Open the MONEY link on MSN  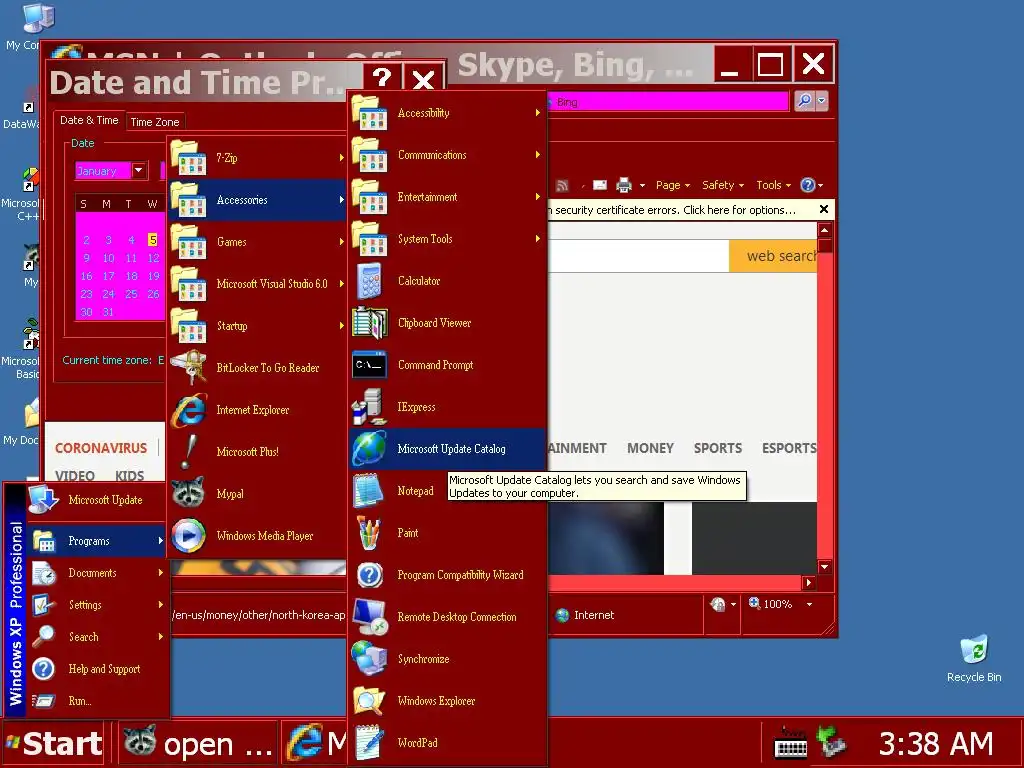tap(650, 448)
